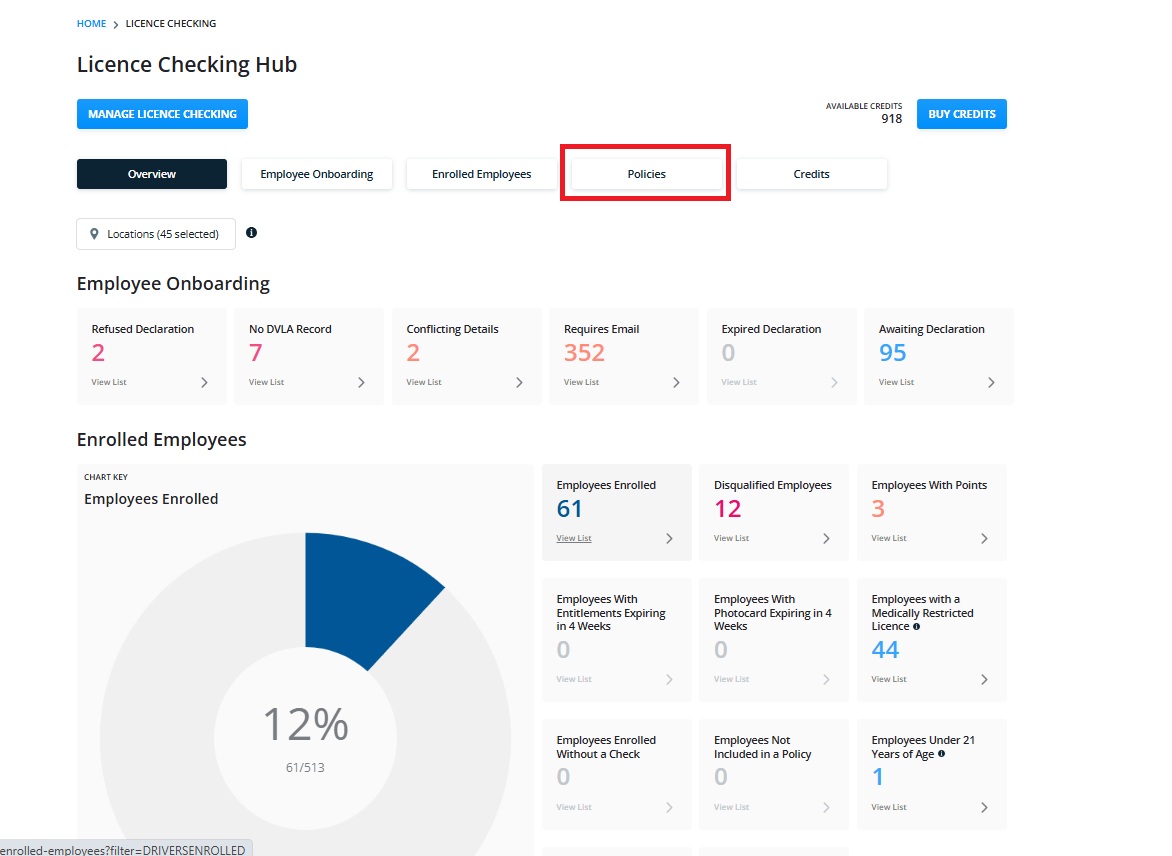Click the arrow on the Employees With Points card
The height and width of the screenshot is (856, 1172).
pyautogui.click(x=984, y=538)
